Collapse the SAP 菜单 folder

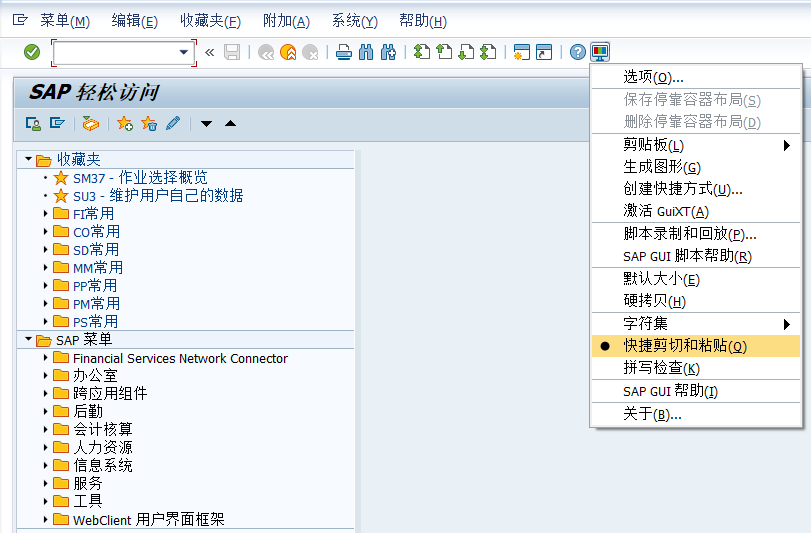28,339
